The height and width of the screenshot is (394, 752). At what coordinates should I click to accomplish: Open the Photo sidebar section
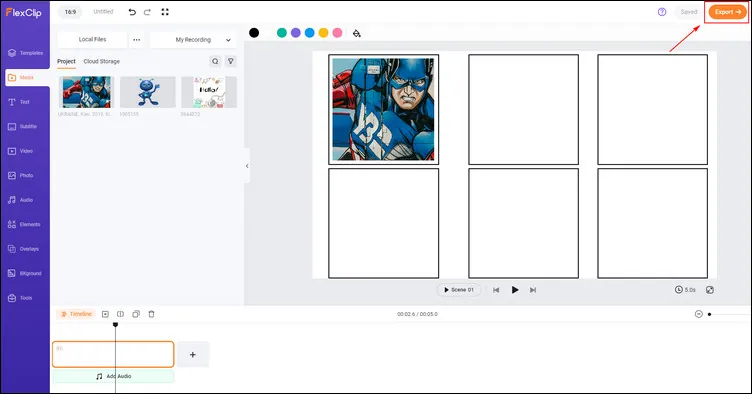pos(21,175)
